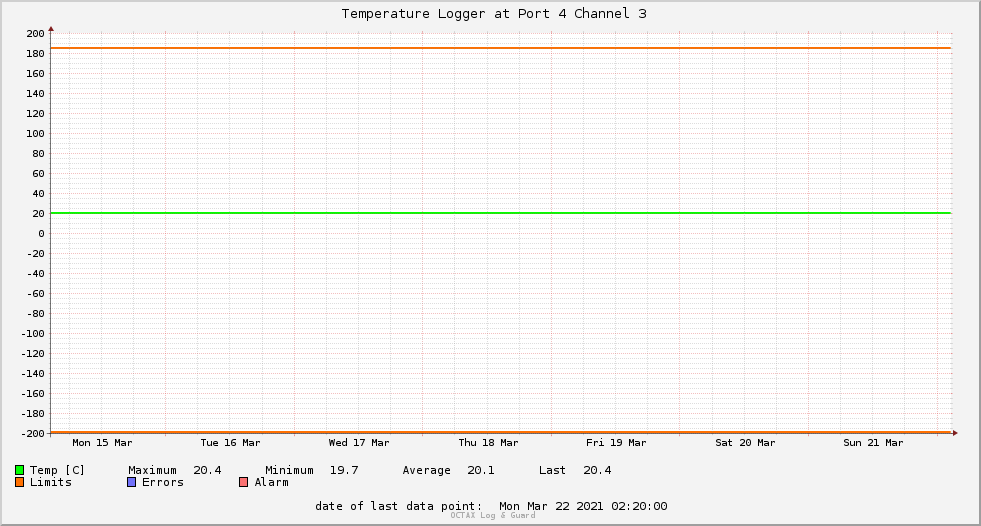The height and width of the screenshot is (526, 981).
Task: Click the orange Limits legend swatch
Action: point(19,482)
